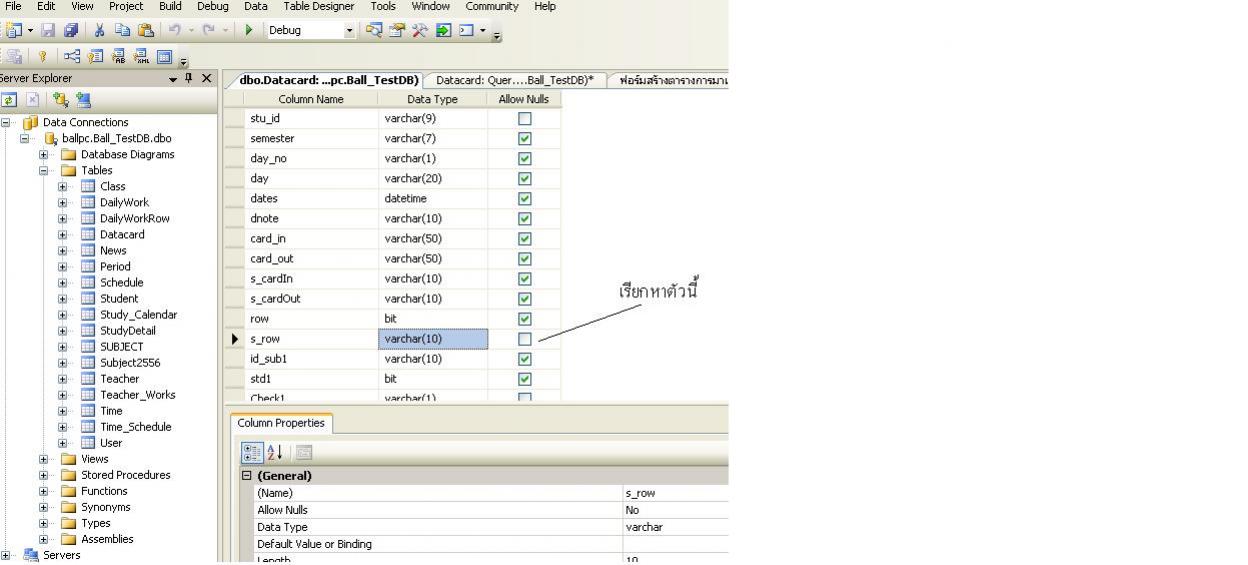Click the Start Debugging green arrow
Image resolution: width=1248 pixels, height=565 pixels.
tap(249, 30)
